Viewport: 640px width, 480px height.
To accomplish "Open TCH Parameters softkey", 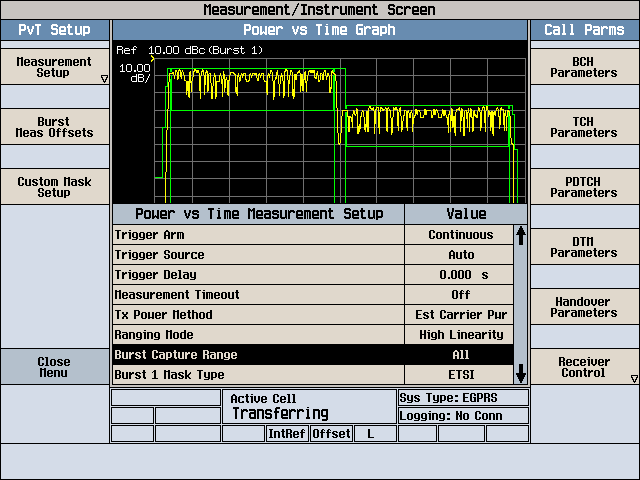I will (585, 127).
